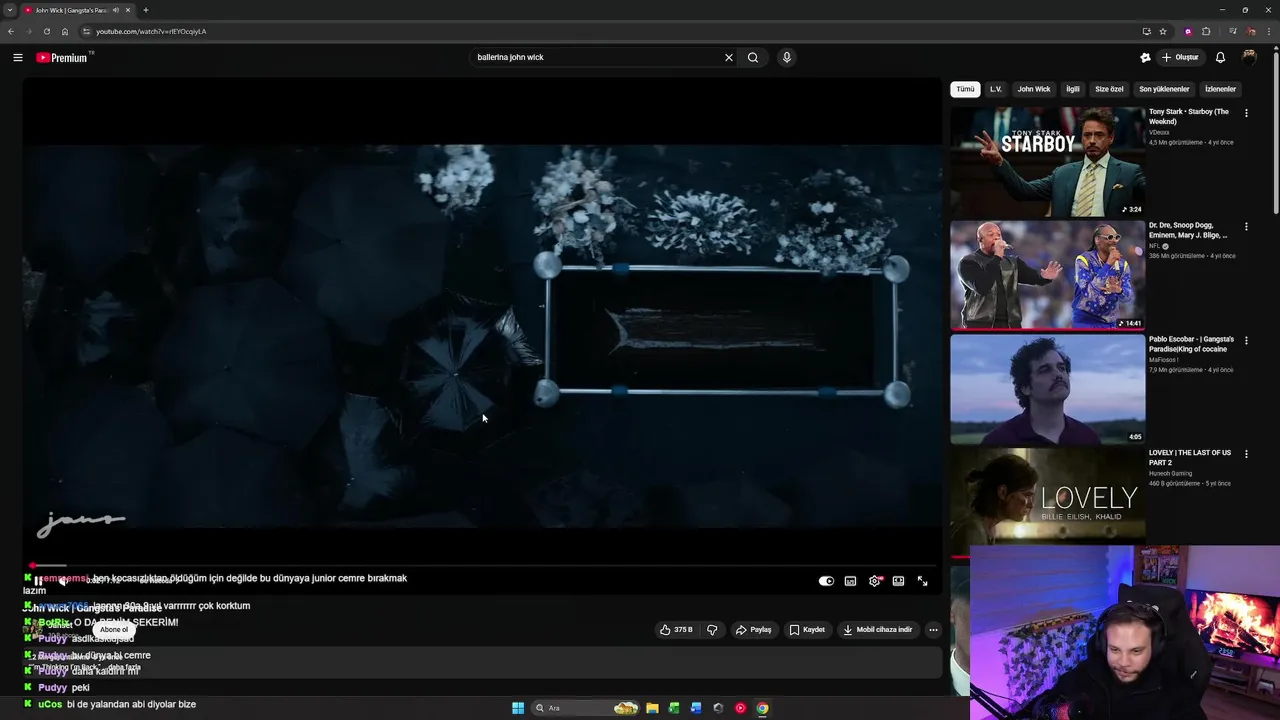
Task: Clear the search box with the X
Action: point(729,58)
